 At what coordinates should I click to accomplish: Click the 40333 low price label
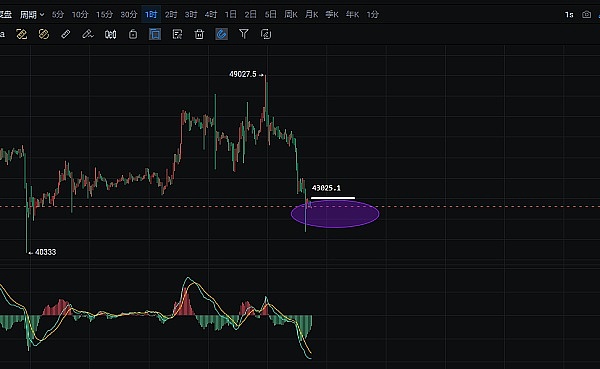(x=46, y=252)
